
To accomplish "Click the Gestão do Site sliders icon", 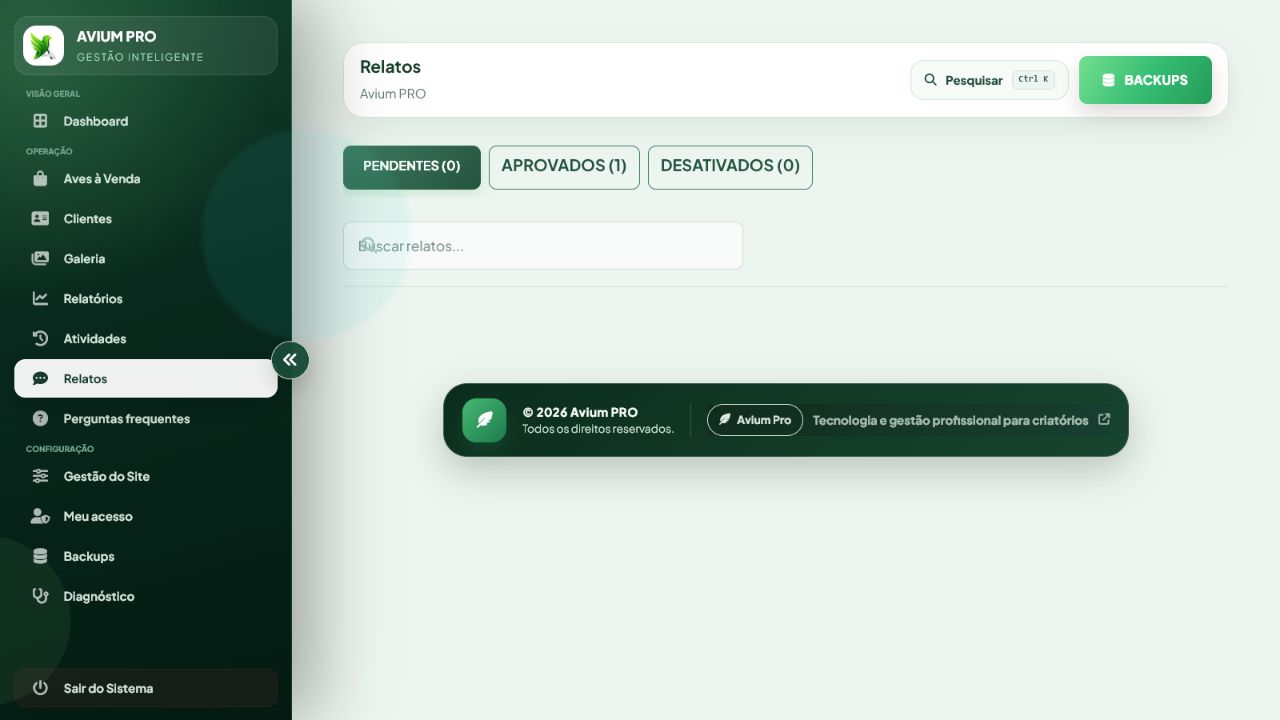I will tap(40, 476).
